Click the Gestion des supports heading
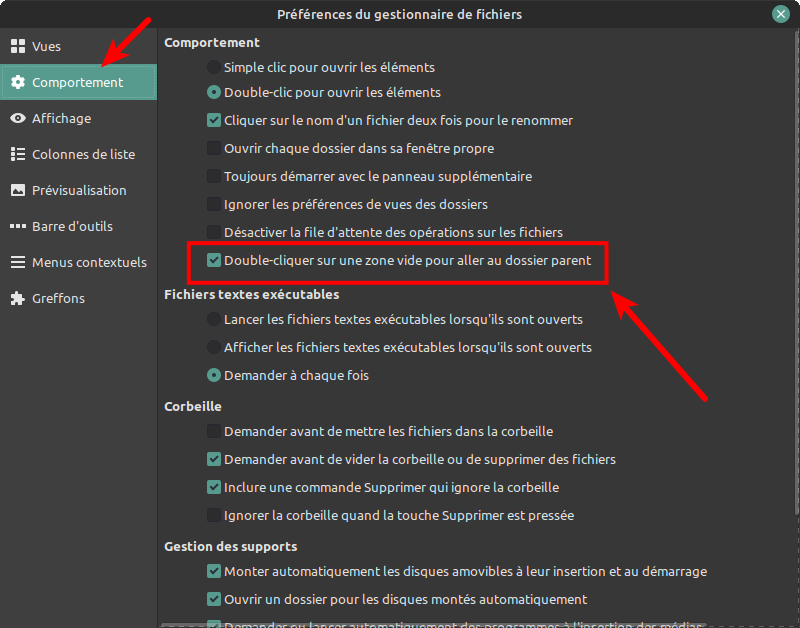The image size is (800, 628). 231,546
